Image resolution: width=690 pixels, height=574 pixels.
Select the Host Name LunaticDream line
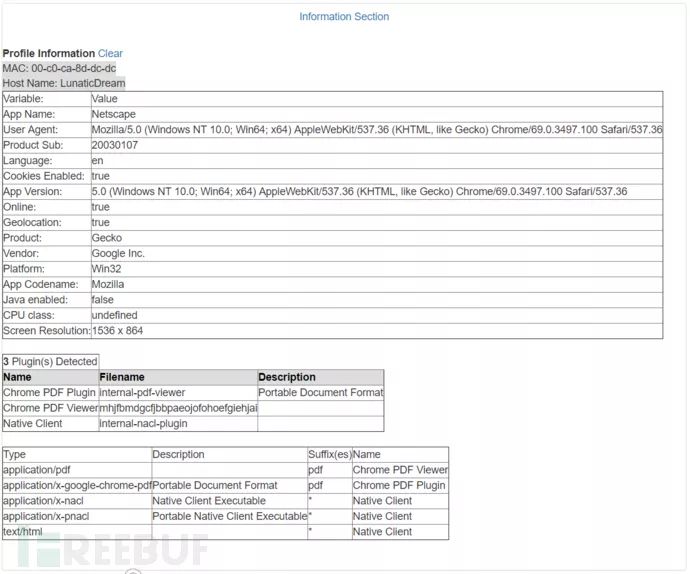64,83
